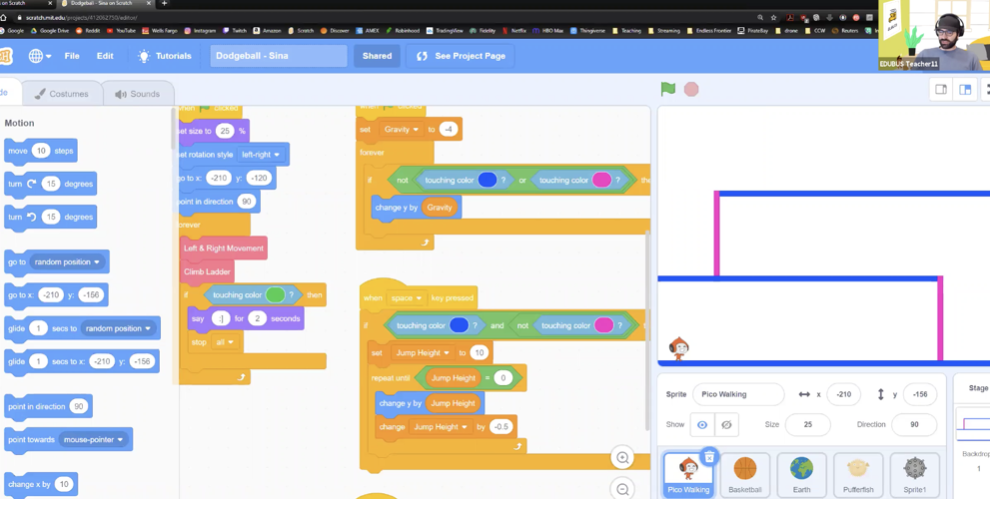The width and height of the screenshot is (990, 505).
Task: Open the rotation style left-right dropdown
Action: tap(260, 154)
